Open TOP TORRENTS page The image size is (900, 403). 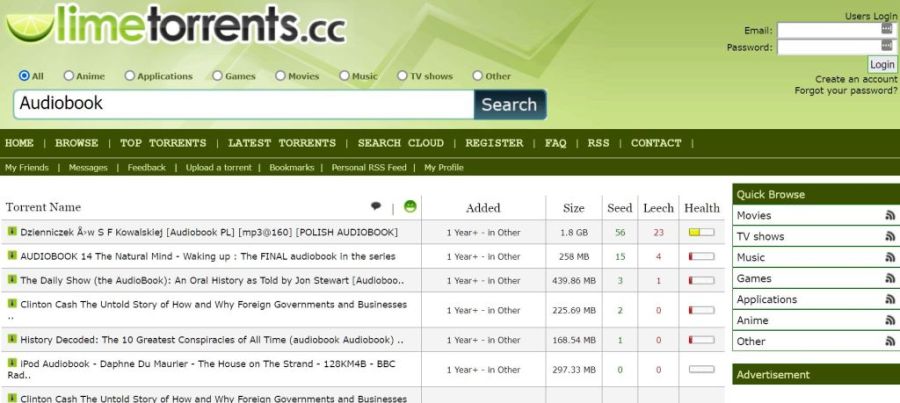(163, 143)
